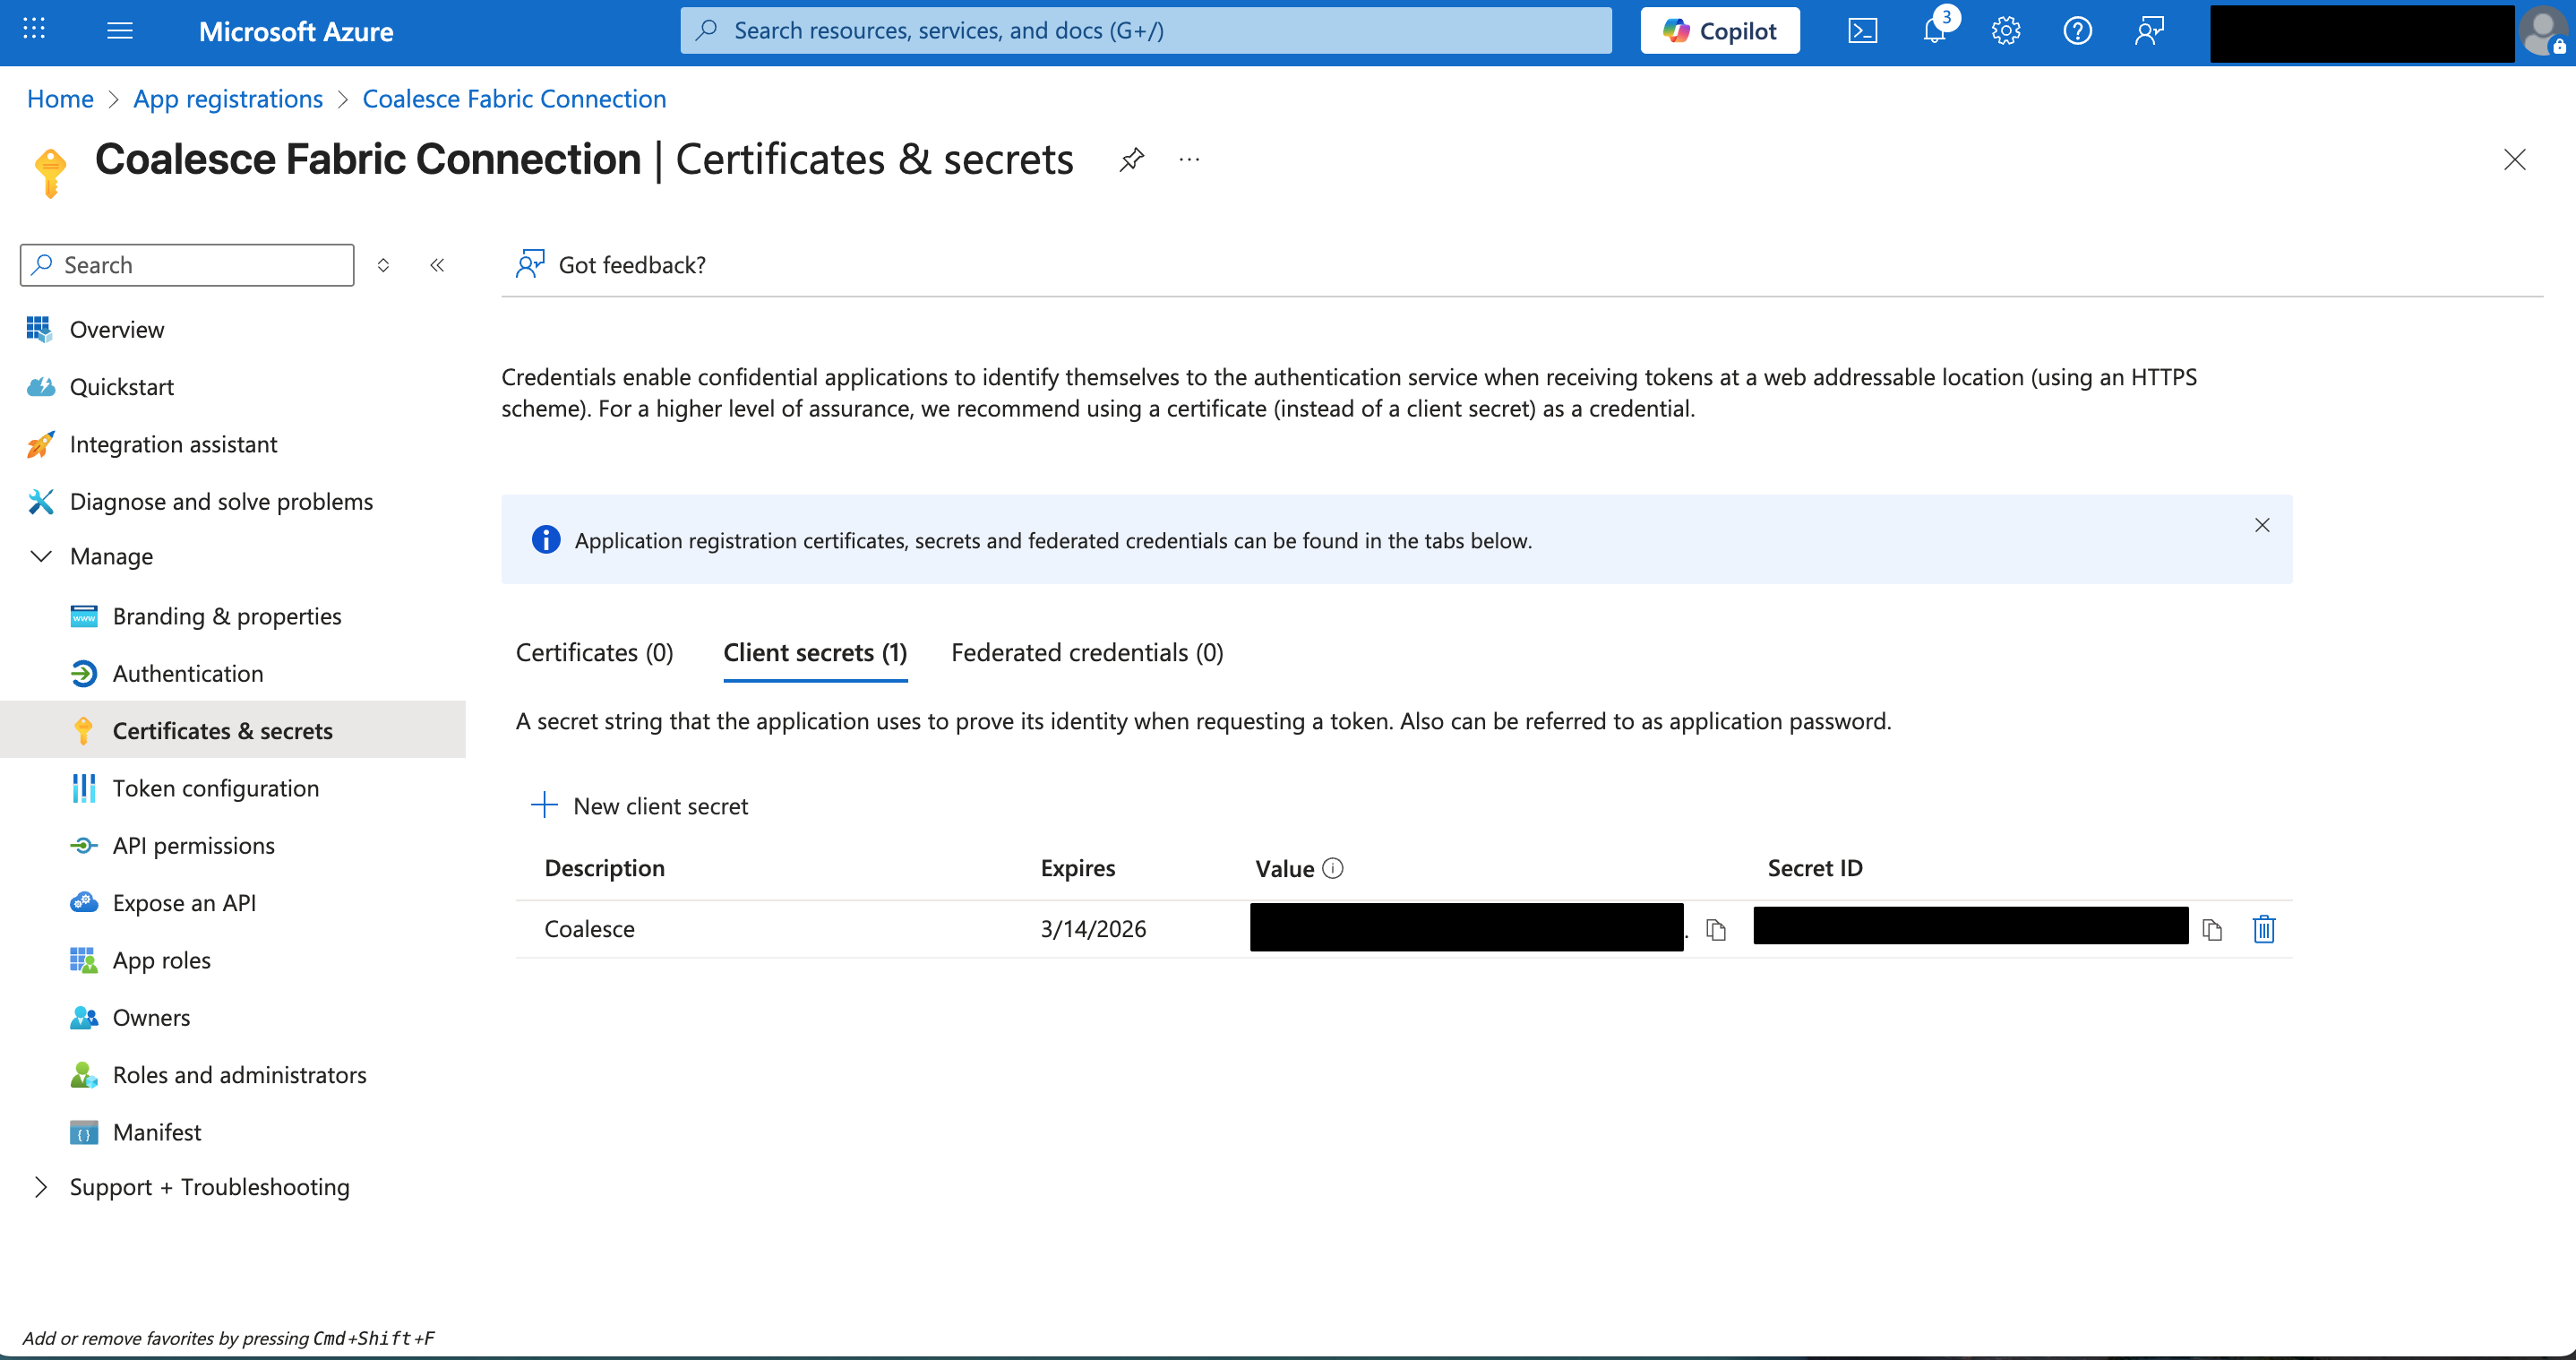Open portal settings gear
This screenshot has width=2576, height=1360.
click(x=2005, y=31)
